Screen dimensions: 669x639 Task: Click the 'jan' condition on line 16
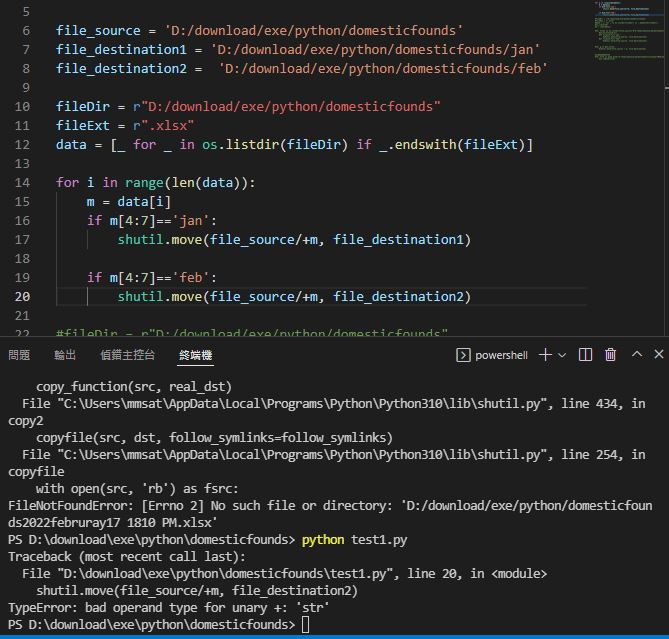151,221
